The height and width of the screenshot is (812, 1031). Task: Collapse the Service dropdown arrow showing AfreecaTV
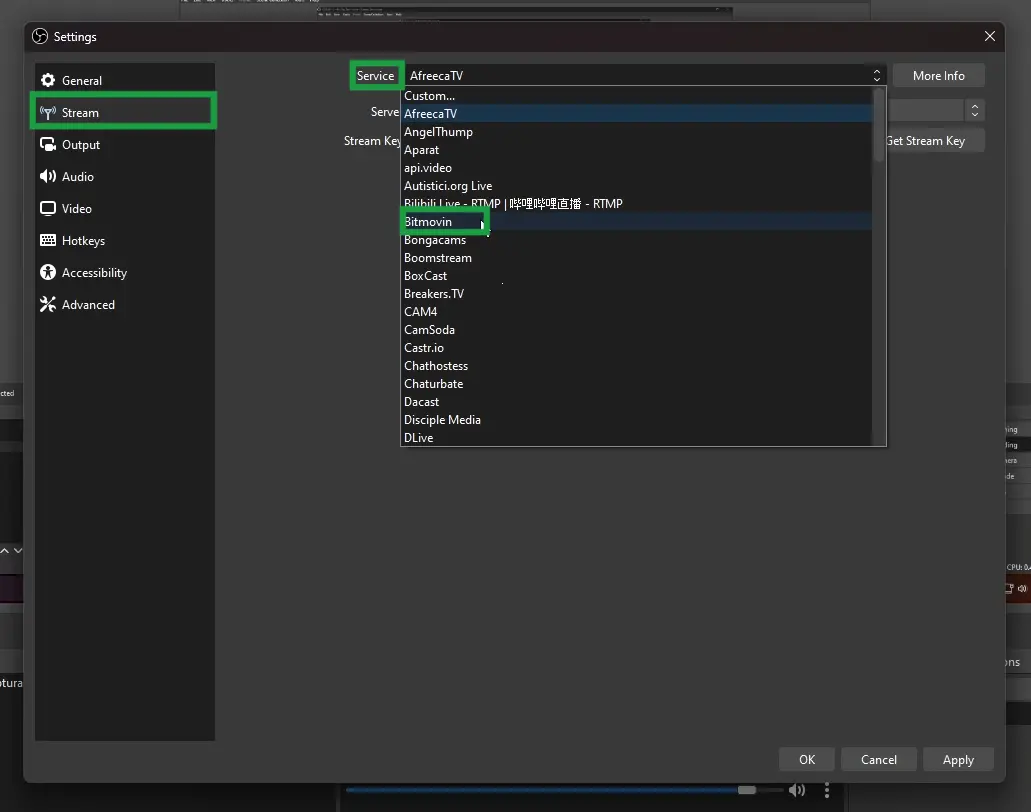click(876, 76)
